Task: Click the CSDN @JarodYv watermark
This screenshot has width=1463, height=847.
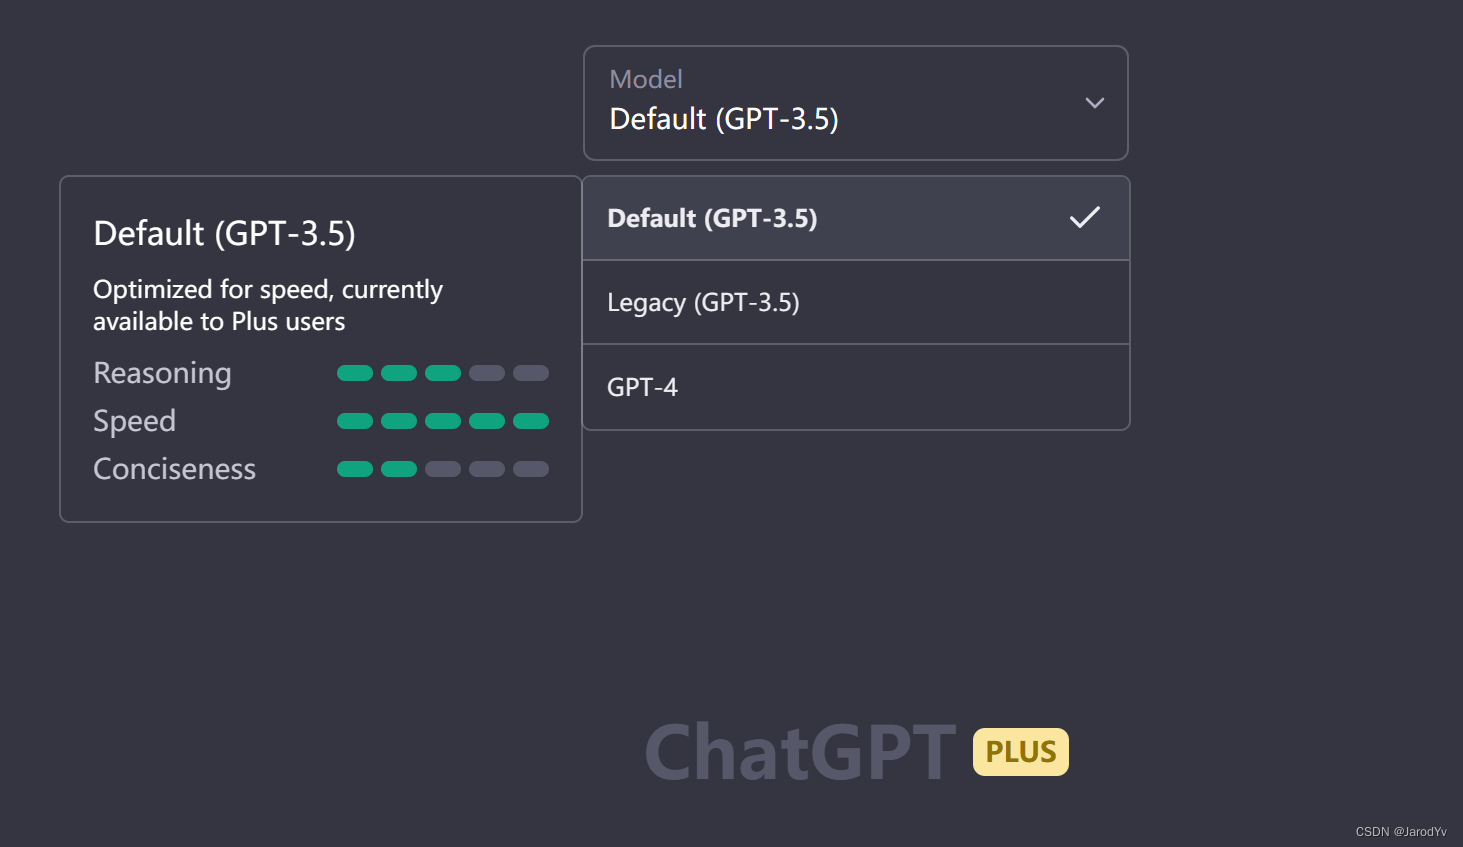Action: point(1400,831)
